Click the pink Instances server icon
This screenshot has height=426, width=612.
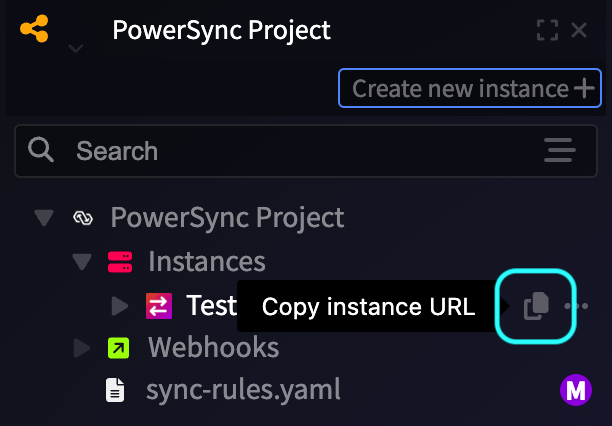[120, 262]
